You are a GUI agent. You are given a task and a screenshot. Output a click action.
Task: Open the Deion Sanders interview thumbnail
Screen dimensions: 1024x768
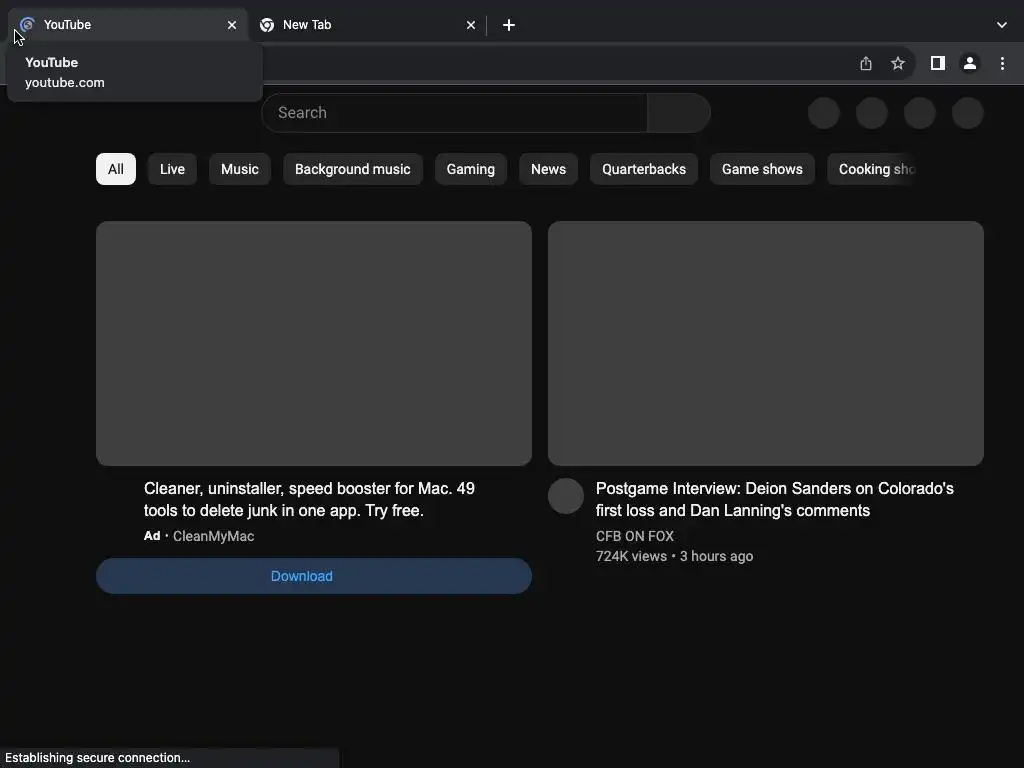click(x=765, y=344)
